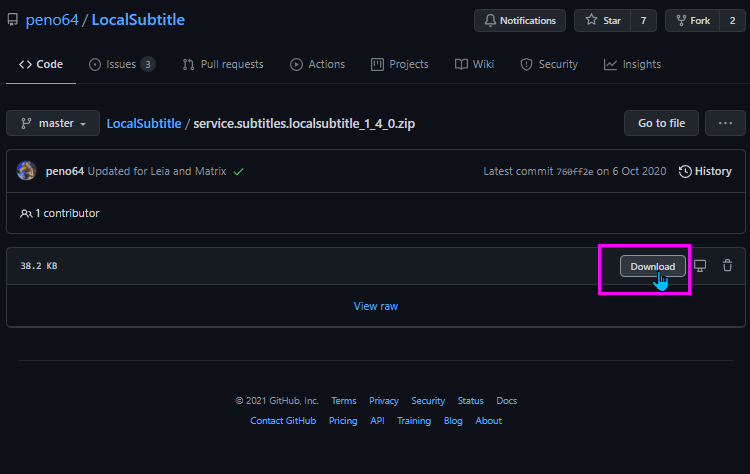Open the LocalSubtitle repository title link

pyautogui.click(x=138, y=20)
